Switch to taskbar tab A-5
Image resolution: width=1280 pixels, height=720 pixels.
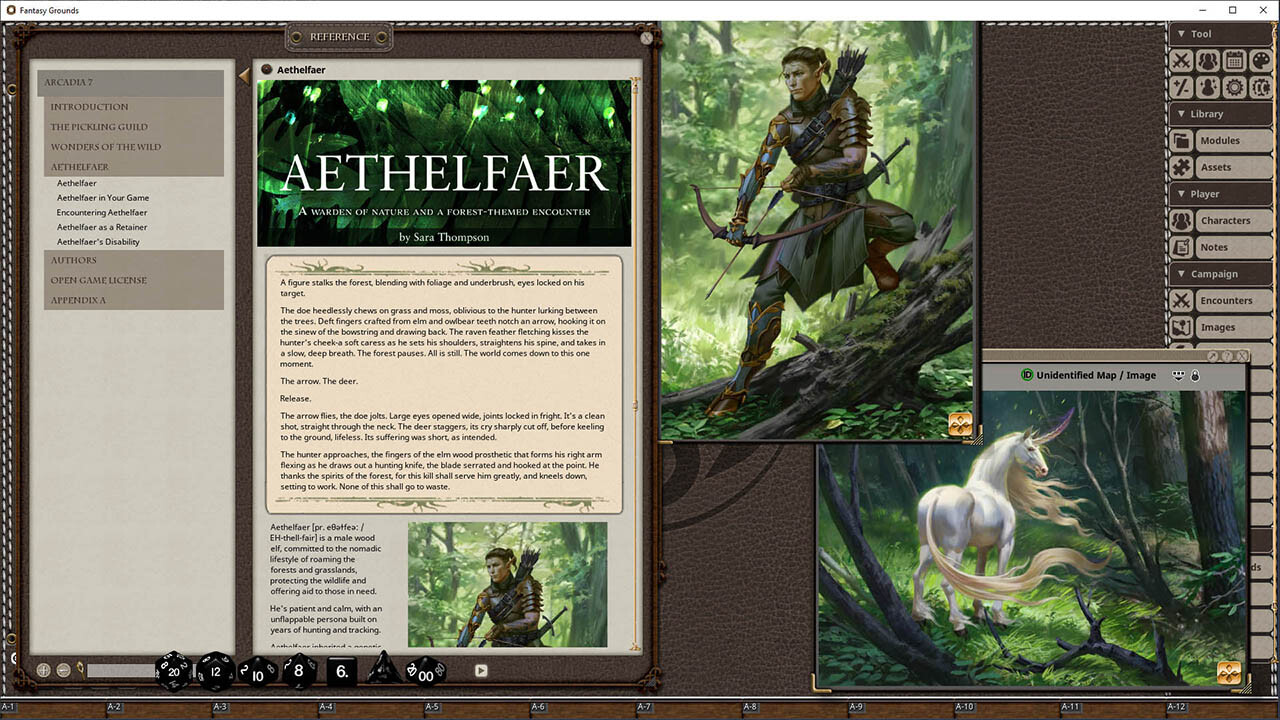pos(431,705)
